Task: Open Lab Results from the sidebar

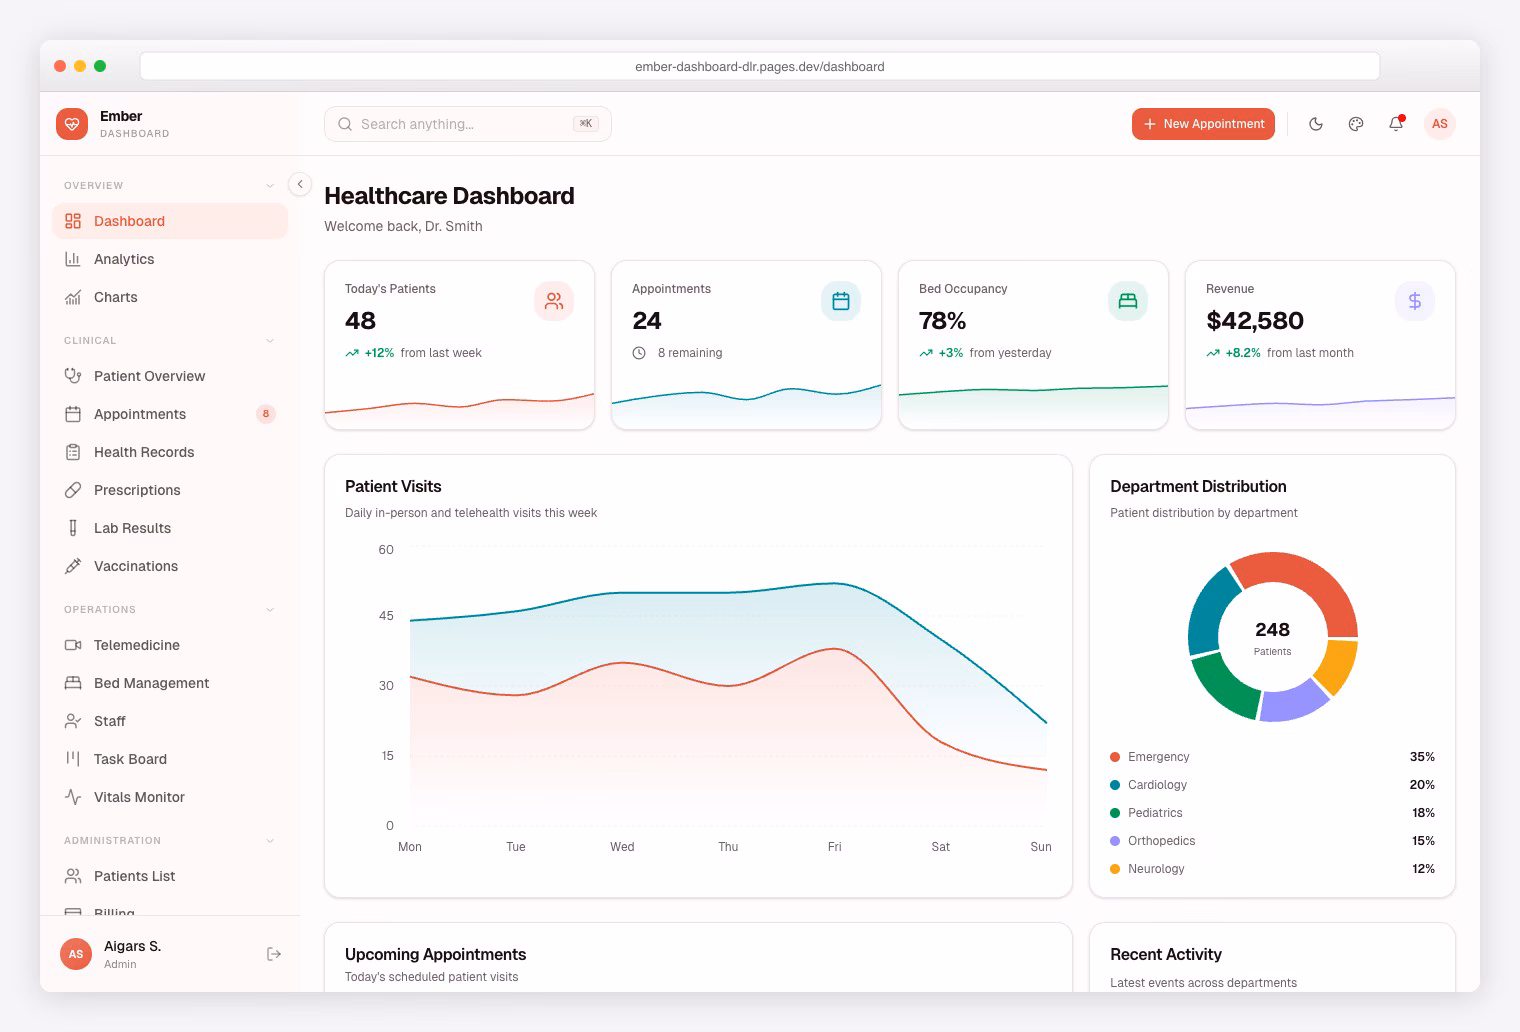Action: tap(131, 528)
